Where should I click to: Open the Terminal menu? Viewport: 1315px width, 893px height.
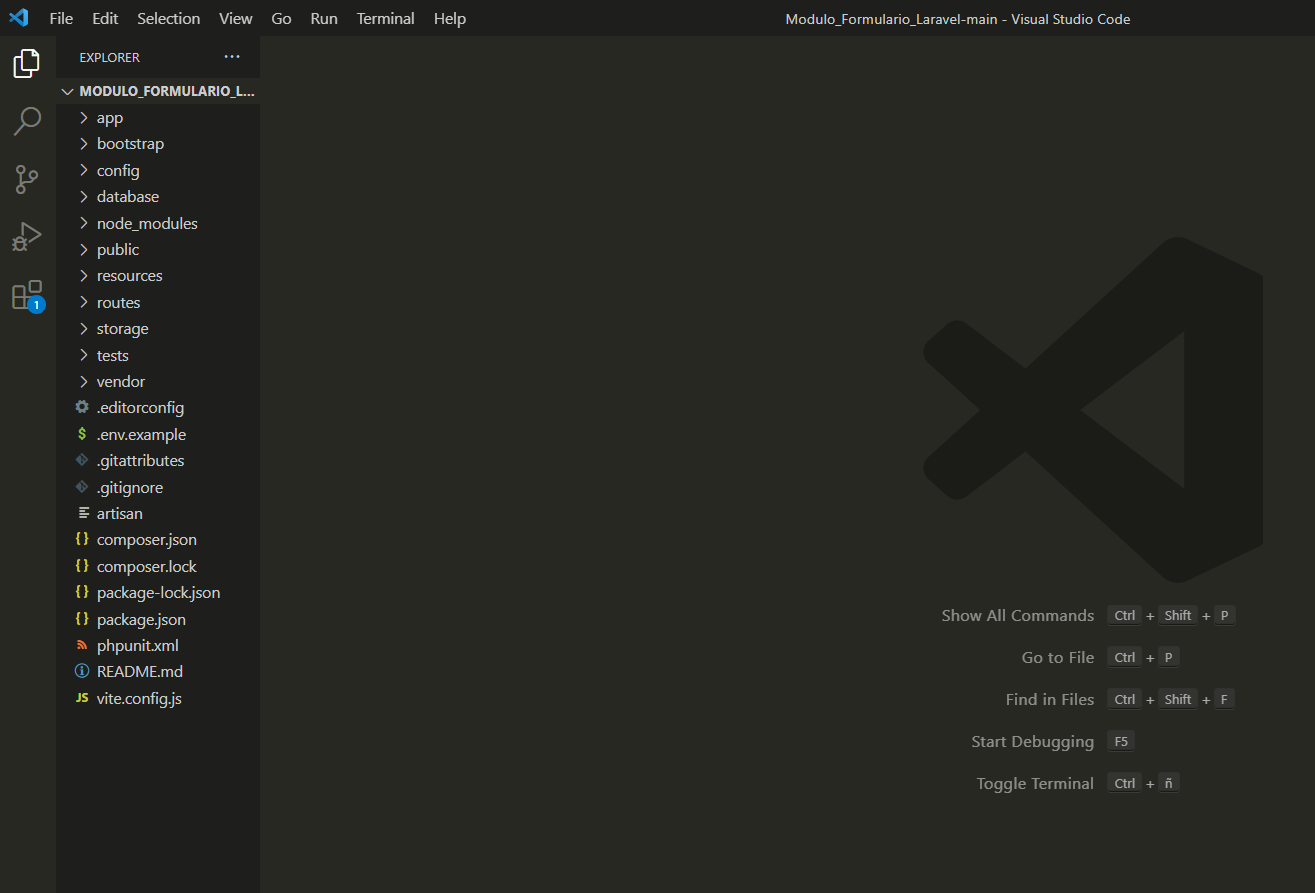(386, 18)
